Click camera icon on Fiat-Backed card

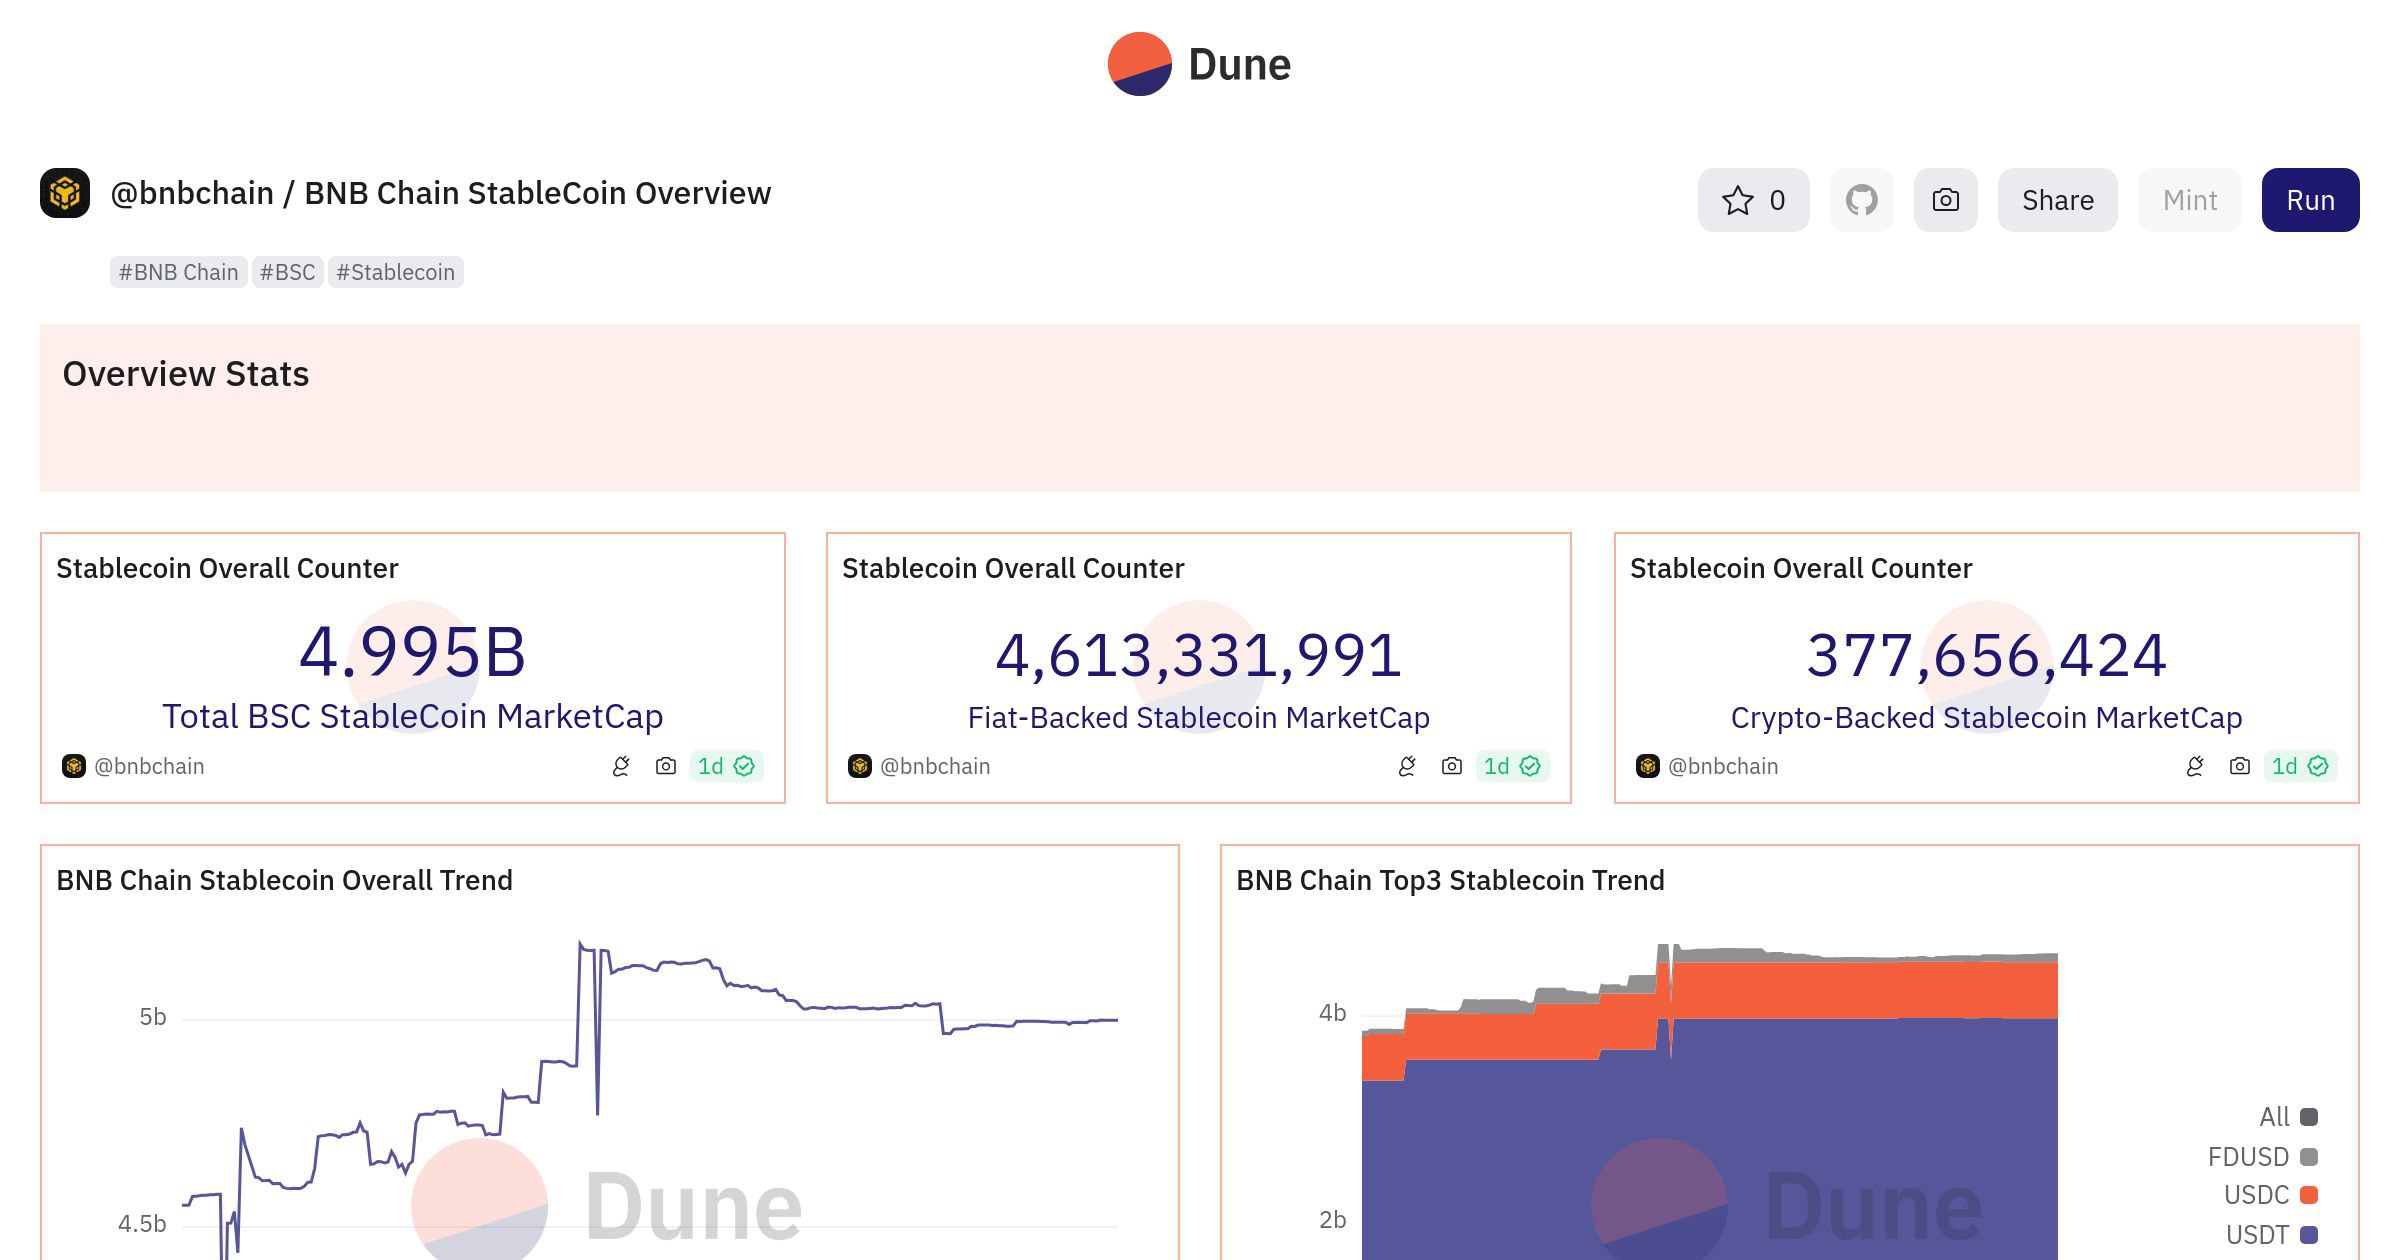1451,766
